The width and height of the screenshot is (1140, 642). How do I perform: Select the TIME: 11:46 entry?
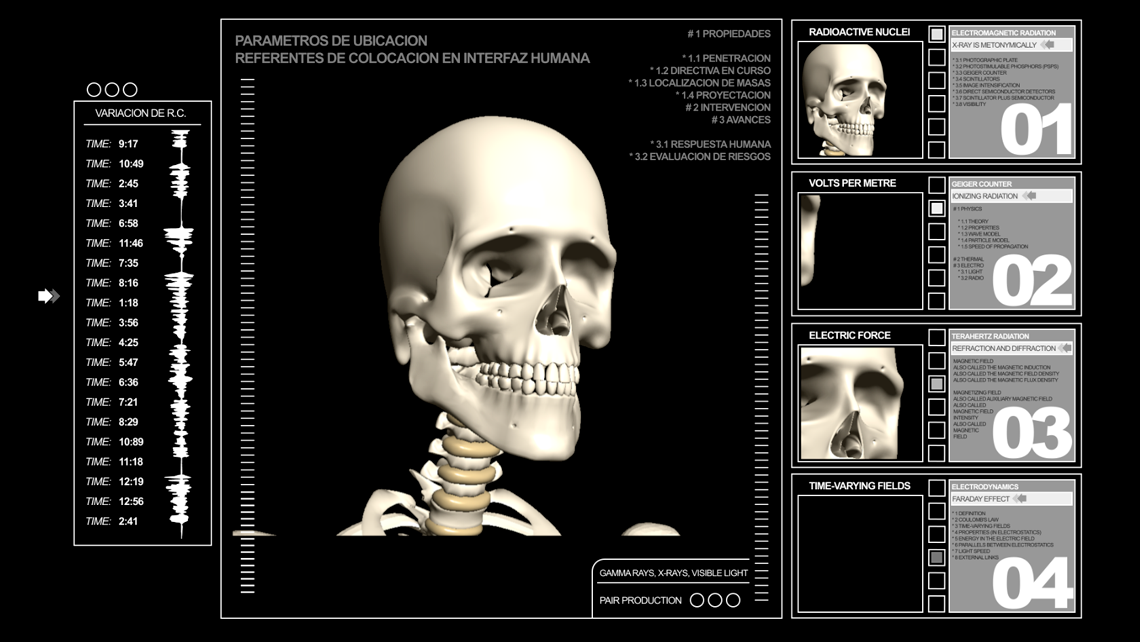pos(115,243)
